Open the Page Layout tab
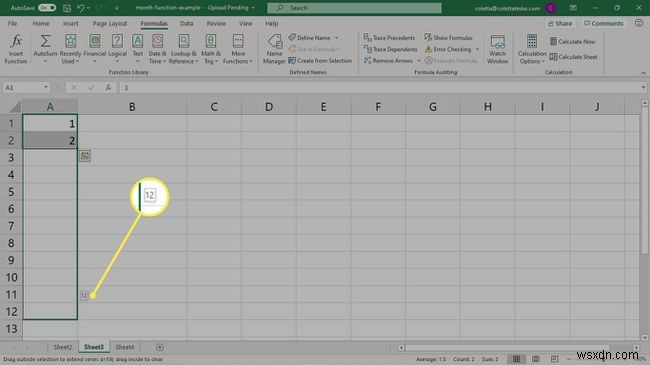Viewport: 650px width, 365px height. tap(110, 24)
